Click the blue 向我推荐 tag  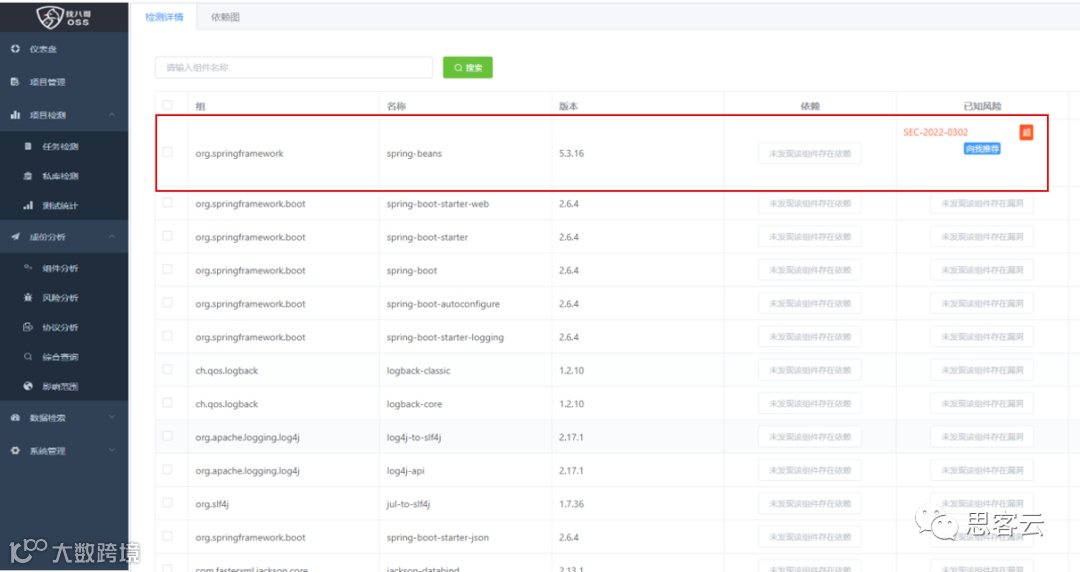(982, 149)
